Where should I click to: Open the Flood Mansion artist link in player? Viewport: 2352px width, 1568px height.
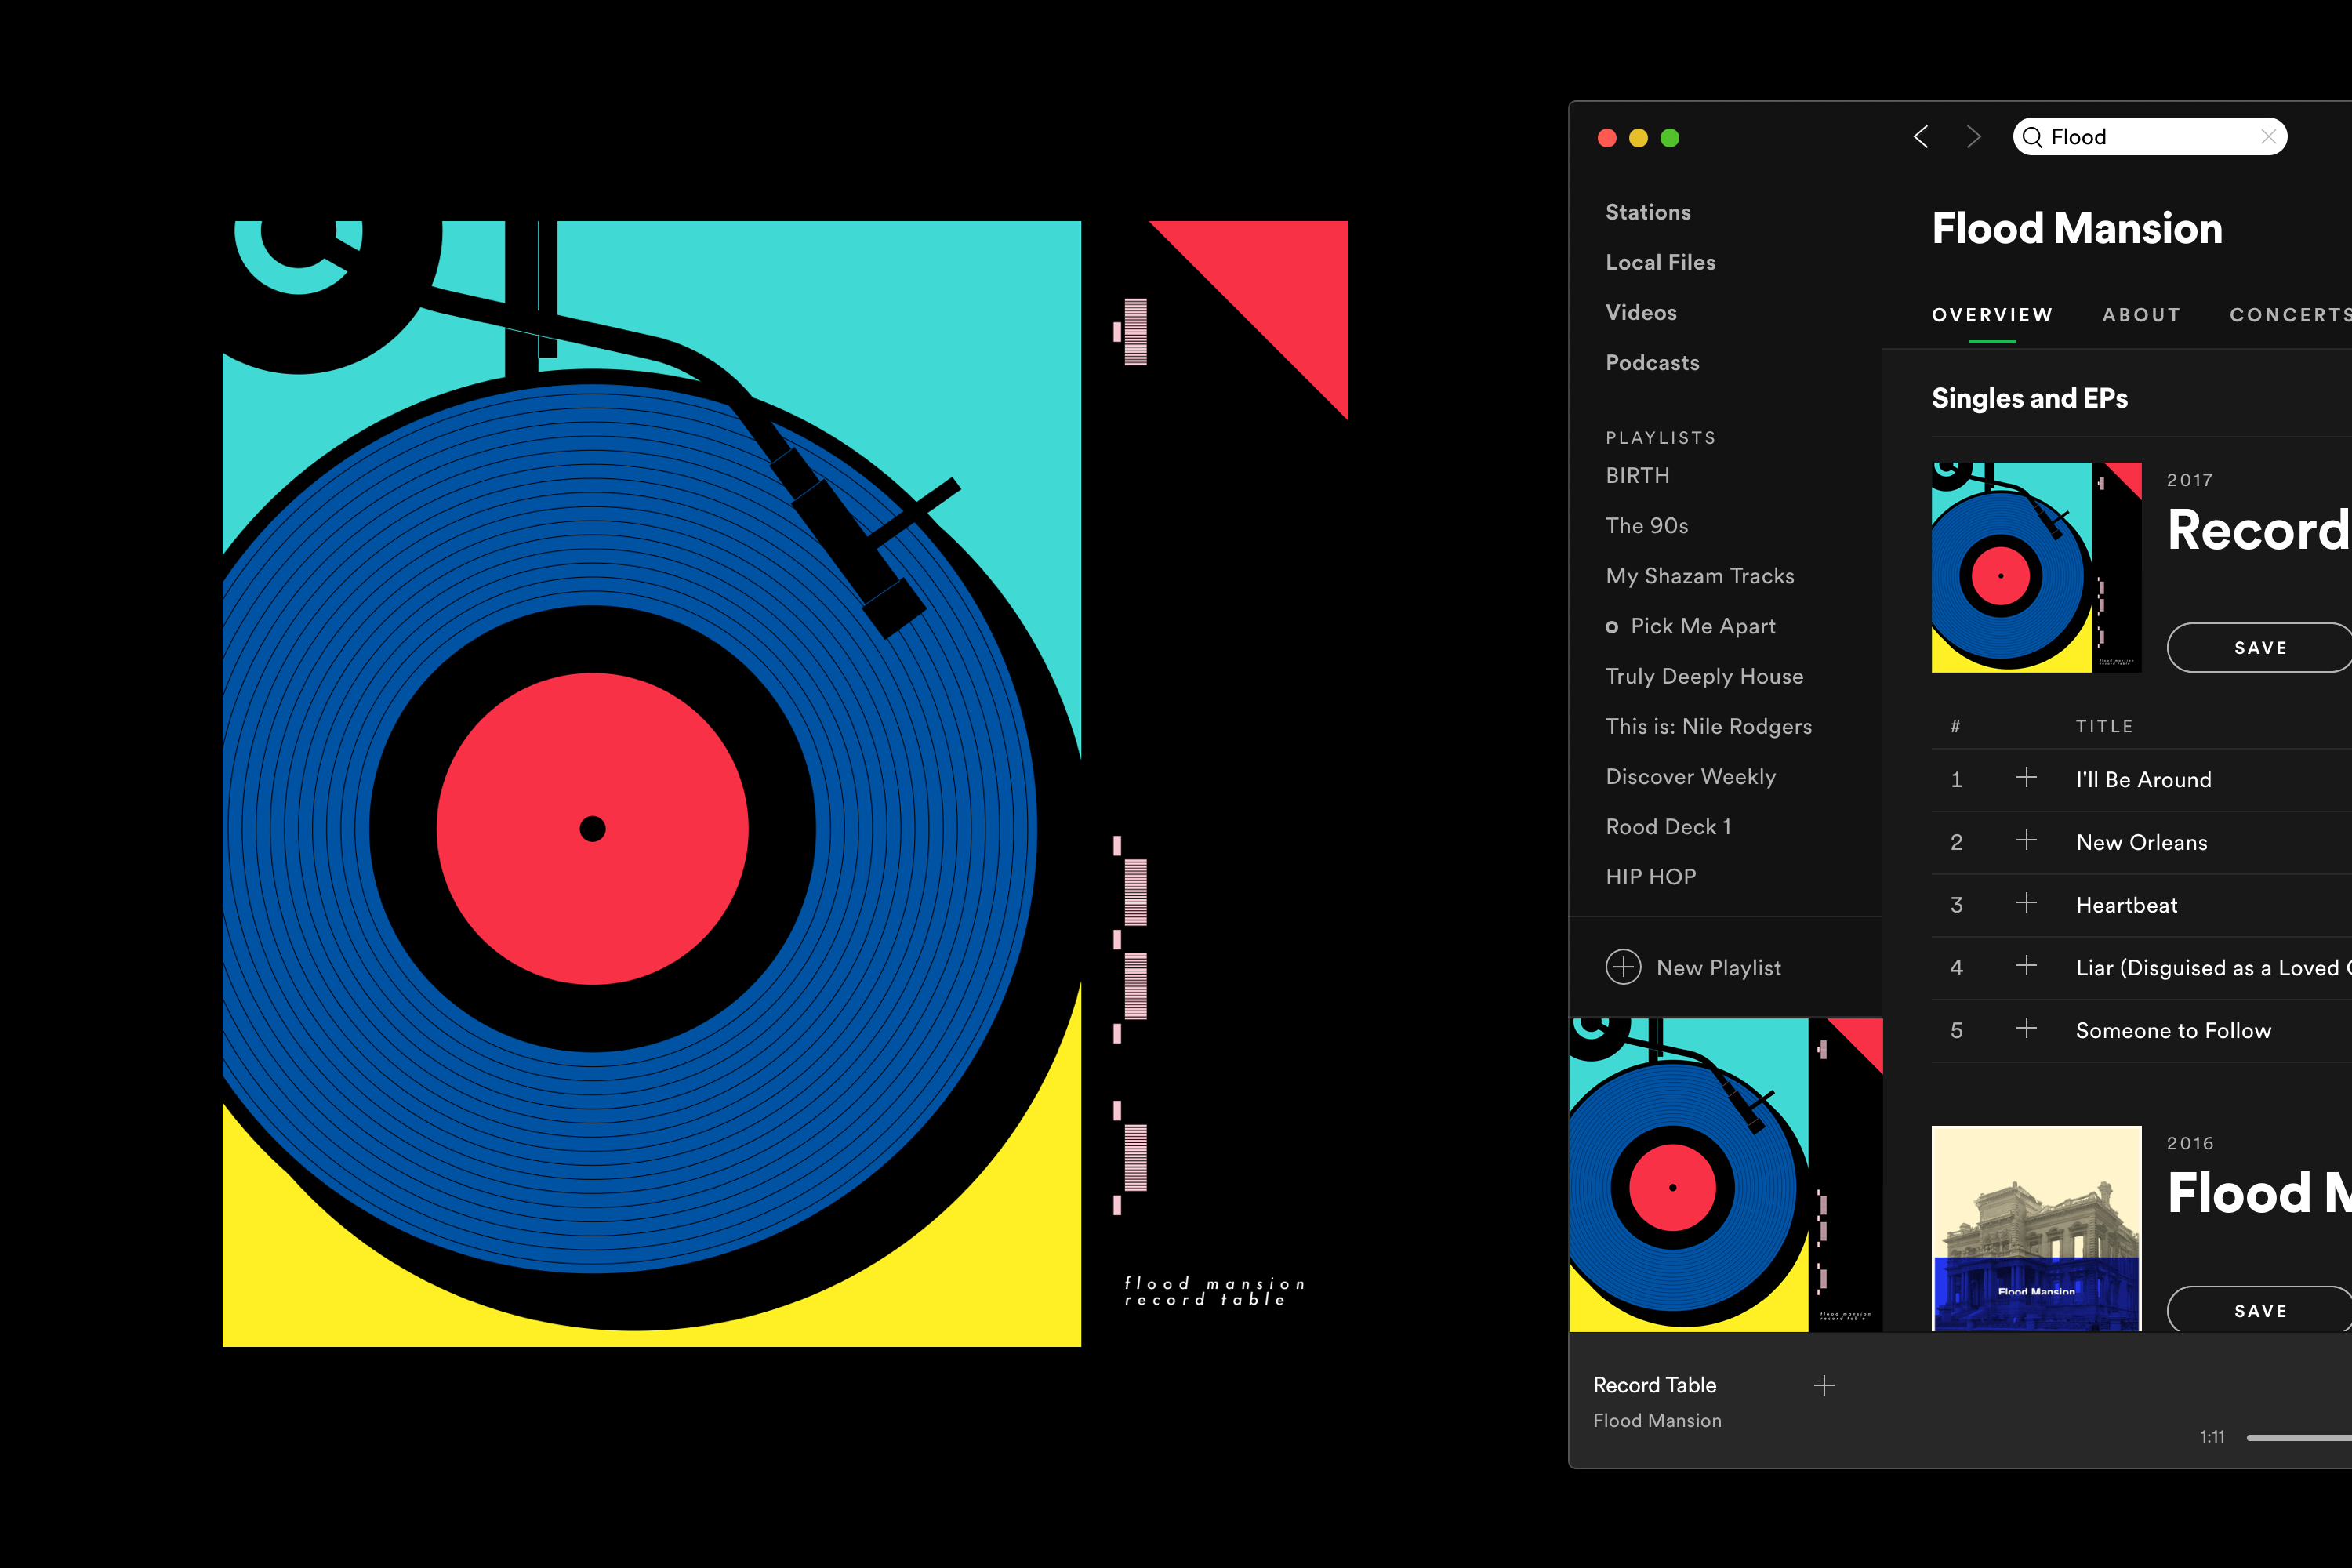[x=1657, y=1420]
